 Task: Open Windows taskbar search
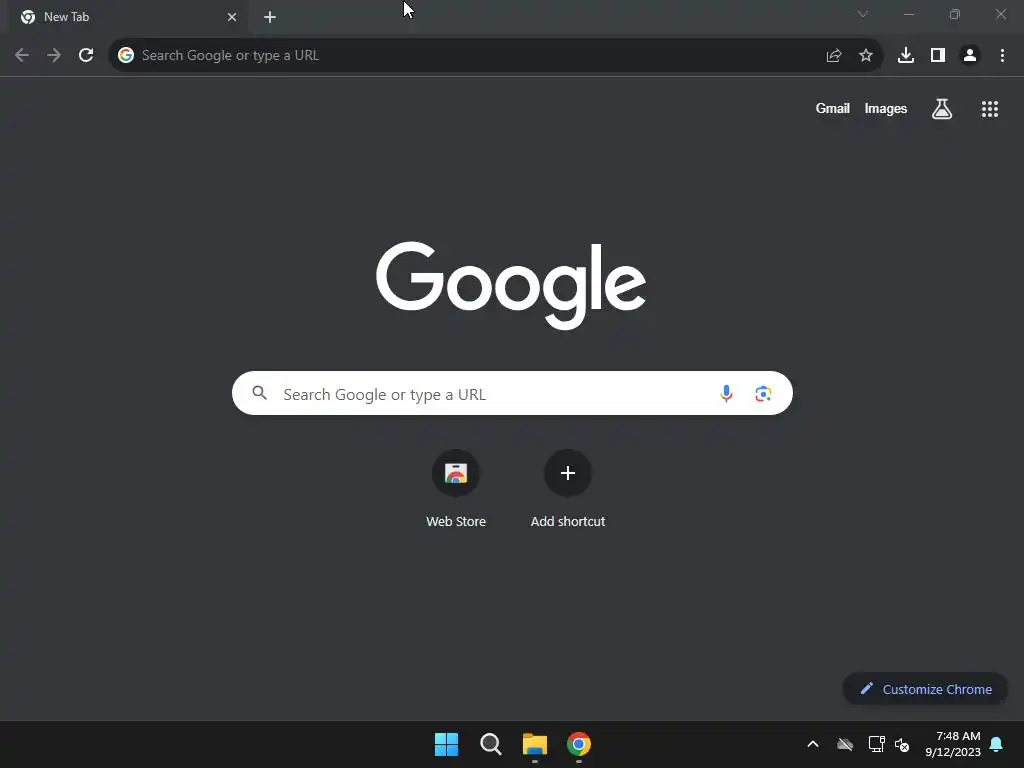point(490,744)
